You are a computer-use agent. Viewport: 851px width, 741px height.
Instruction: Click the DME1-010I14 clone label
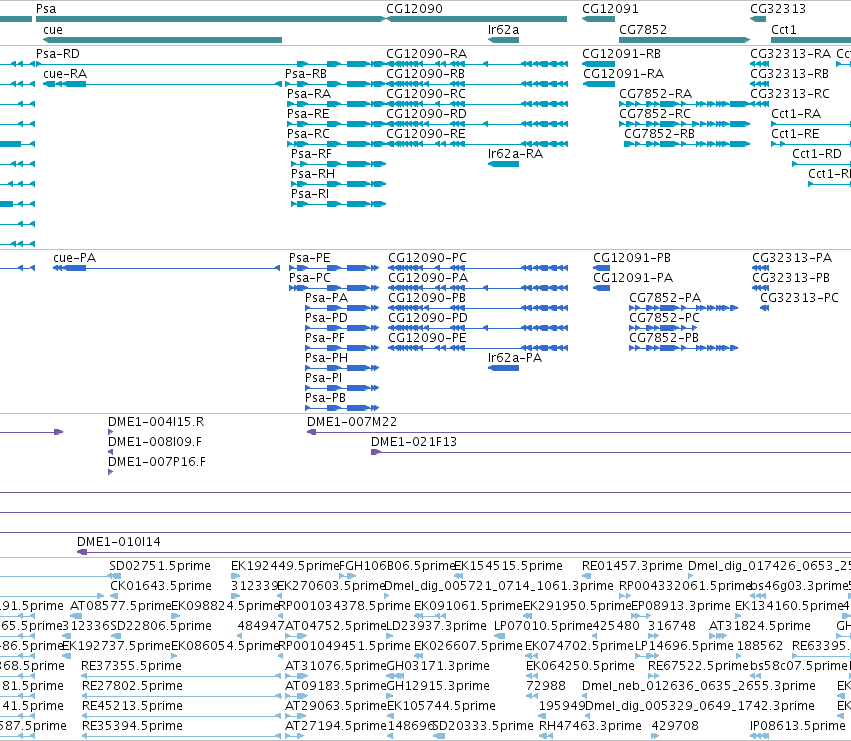point(118,542)
